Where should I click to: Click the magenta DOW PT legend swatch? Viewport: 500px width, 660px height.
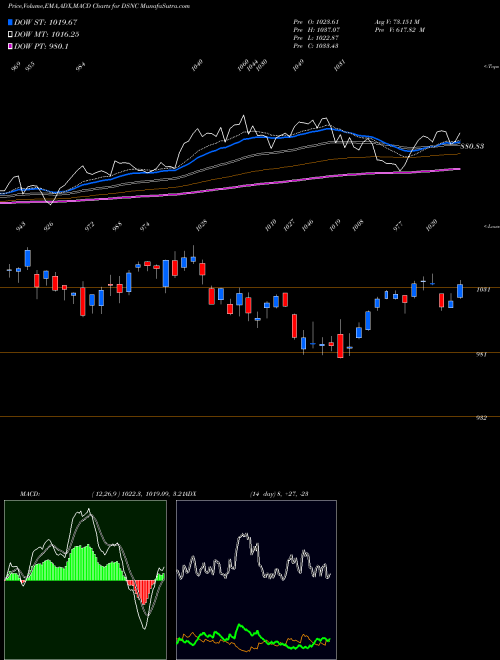(x=10, y=47)
